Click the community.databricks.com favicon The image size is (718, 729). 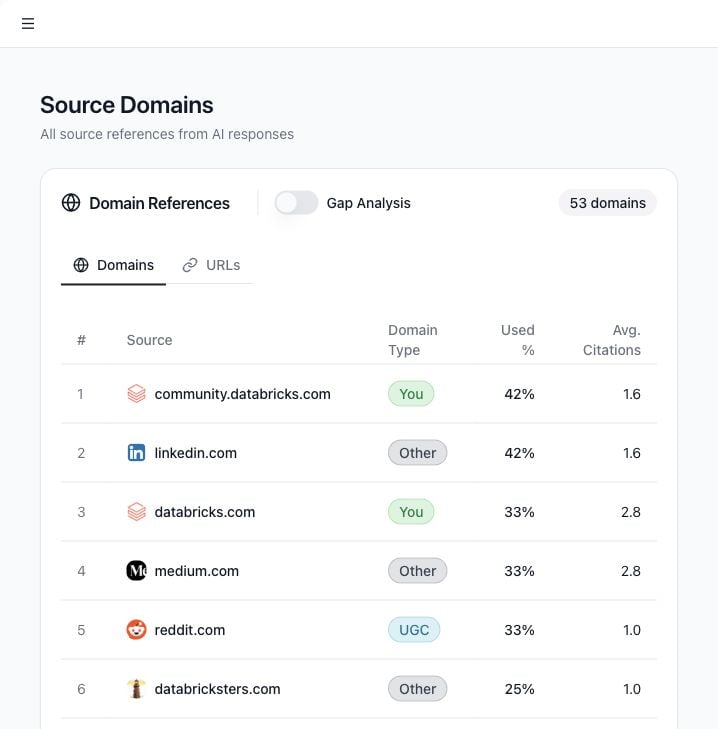coord(136,394)
